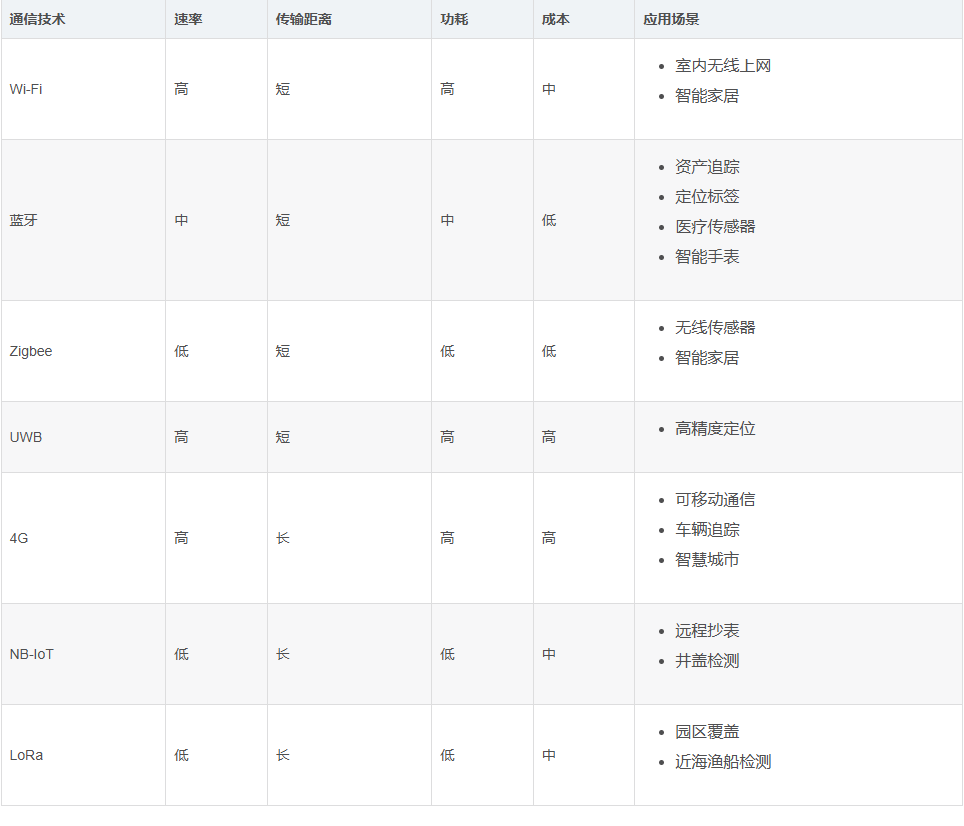
Task: Click the 速率 column header
Action: 188,19
